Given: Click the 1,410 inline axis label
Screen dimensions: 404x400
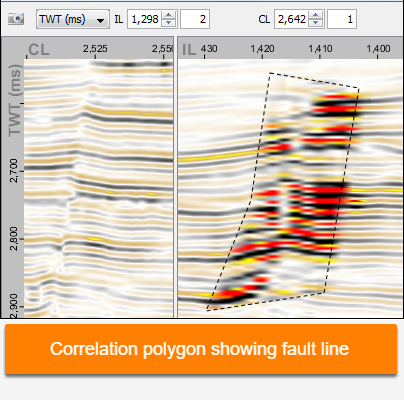Looking at the screenshot, I should pyautogui.click(x=320, y=49).
